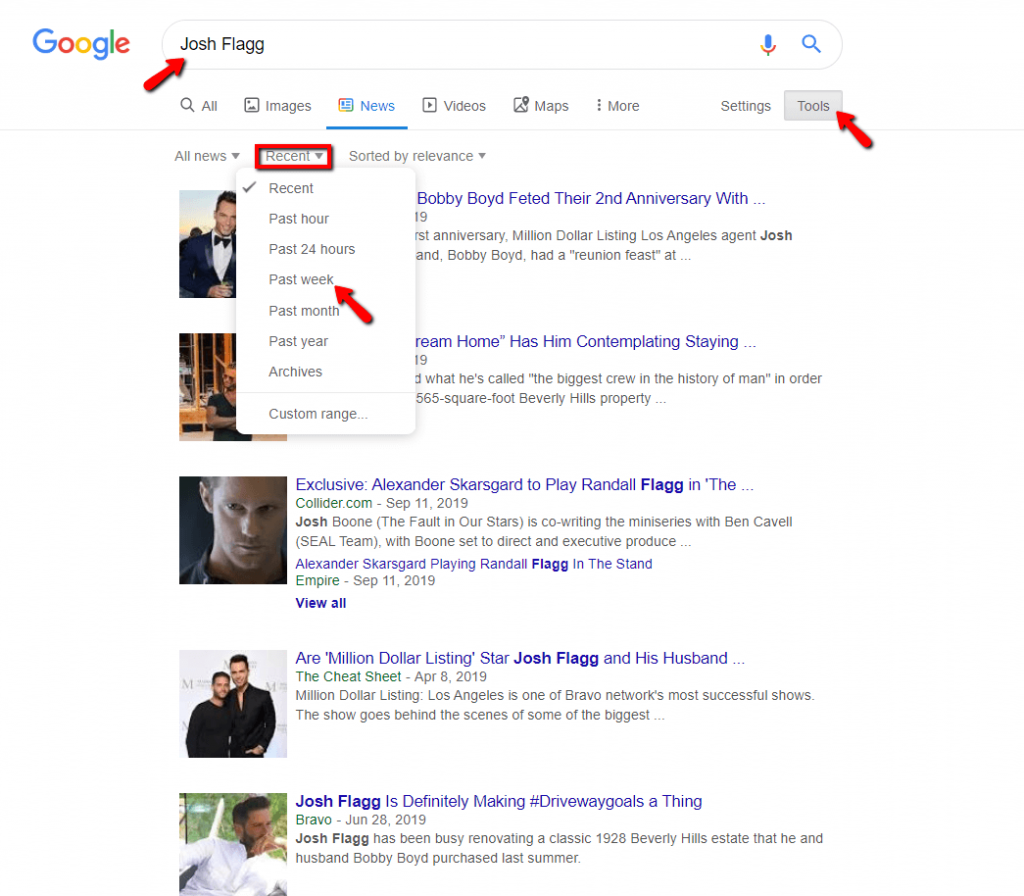Open the Videos tab
The image size is (1024, 896).
pos(454,106)
